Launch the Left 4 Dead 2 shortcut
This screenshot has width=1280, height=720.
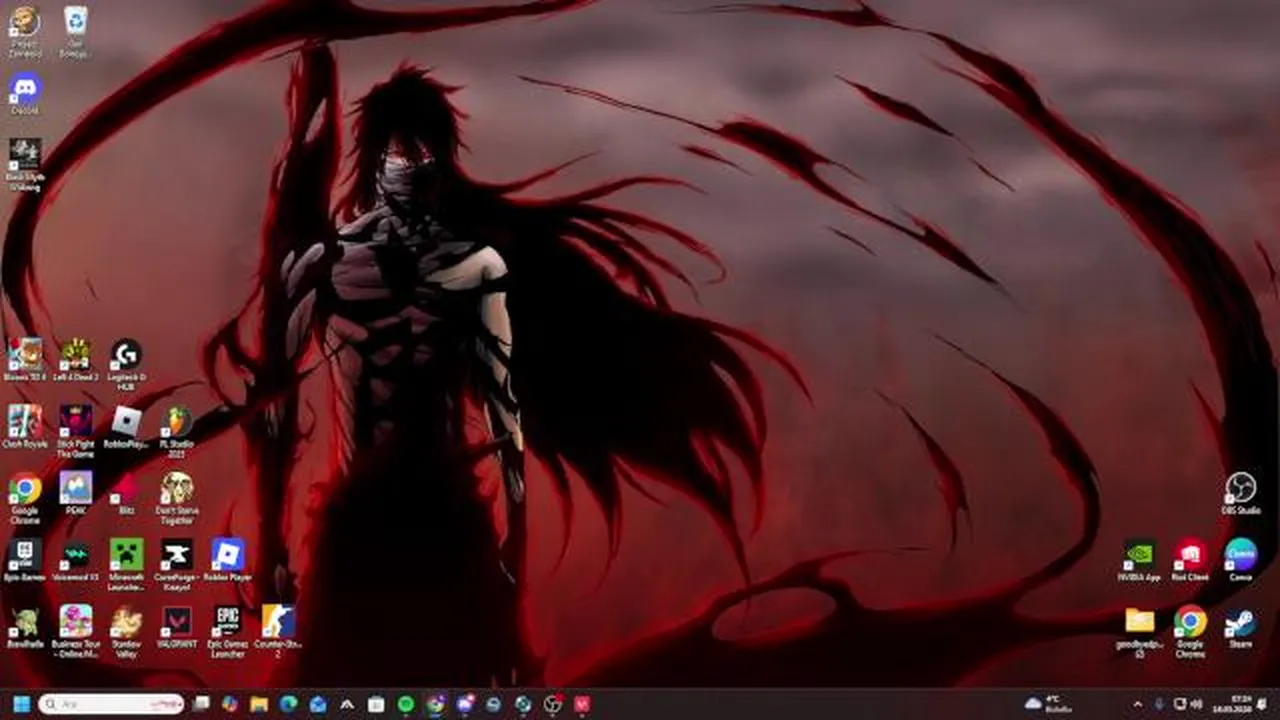(75, 359)
